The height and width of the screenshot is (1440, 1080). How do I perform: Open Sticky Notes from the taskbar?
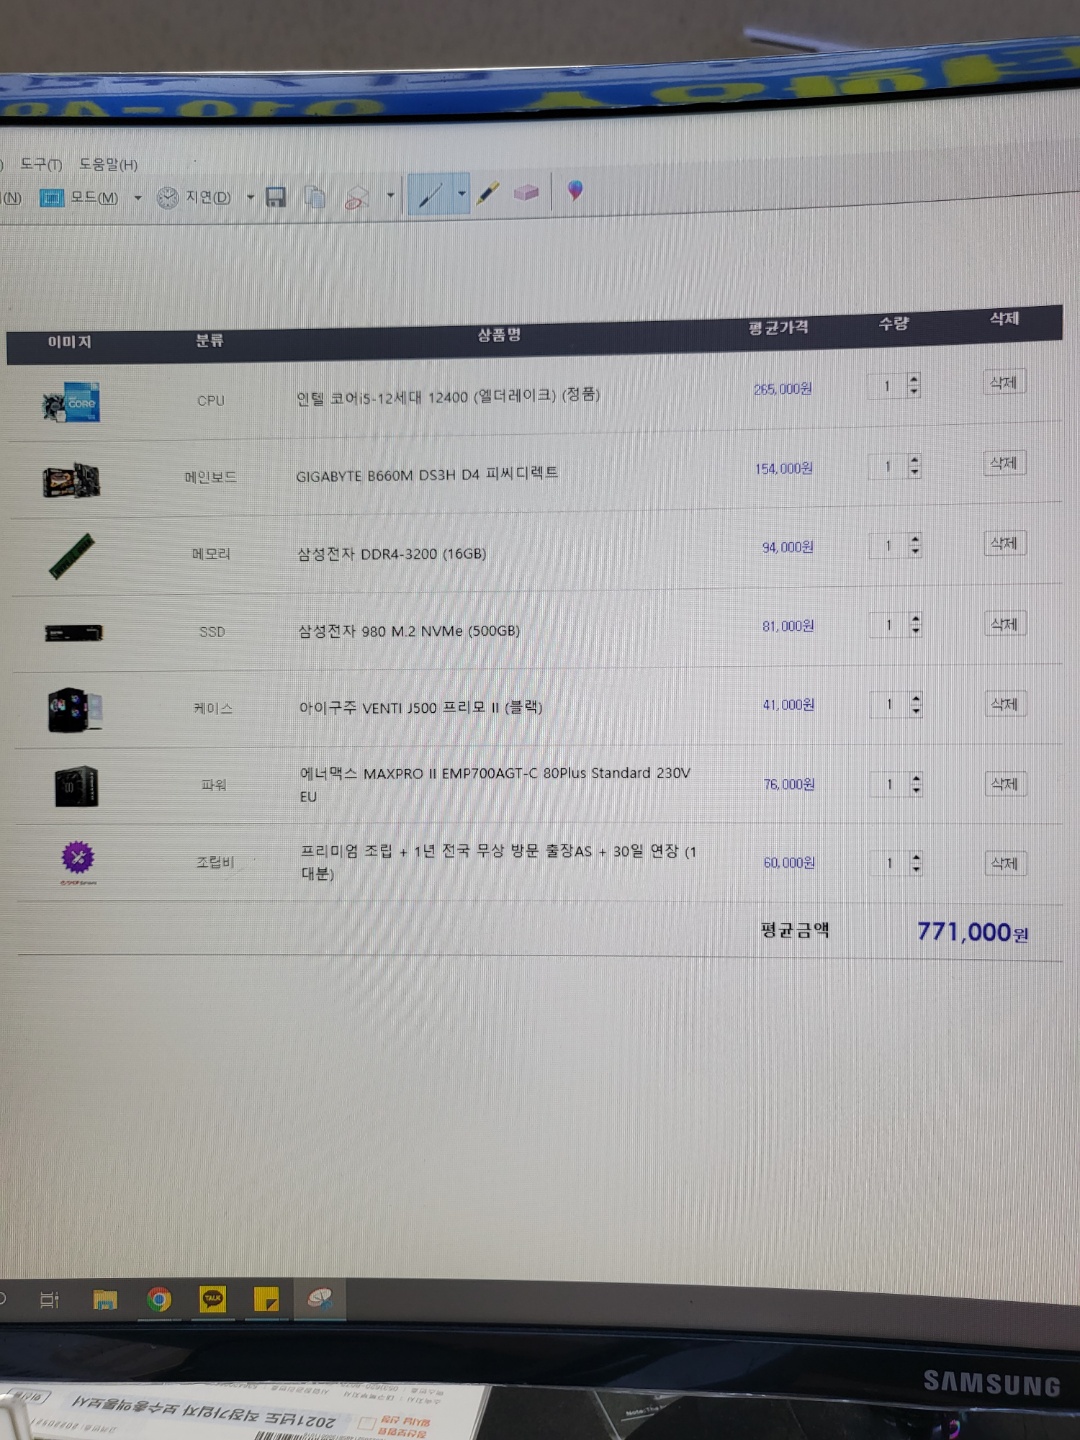click(x=266, y=1299)
